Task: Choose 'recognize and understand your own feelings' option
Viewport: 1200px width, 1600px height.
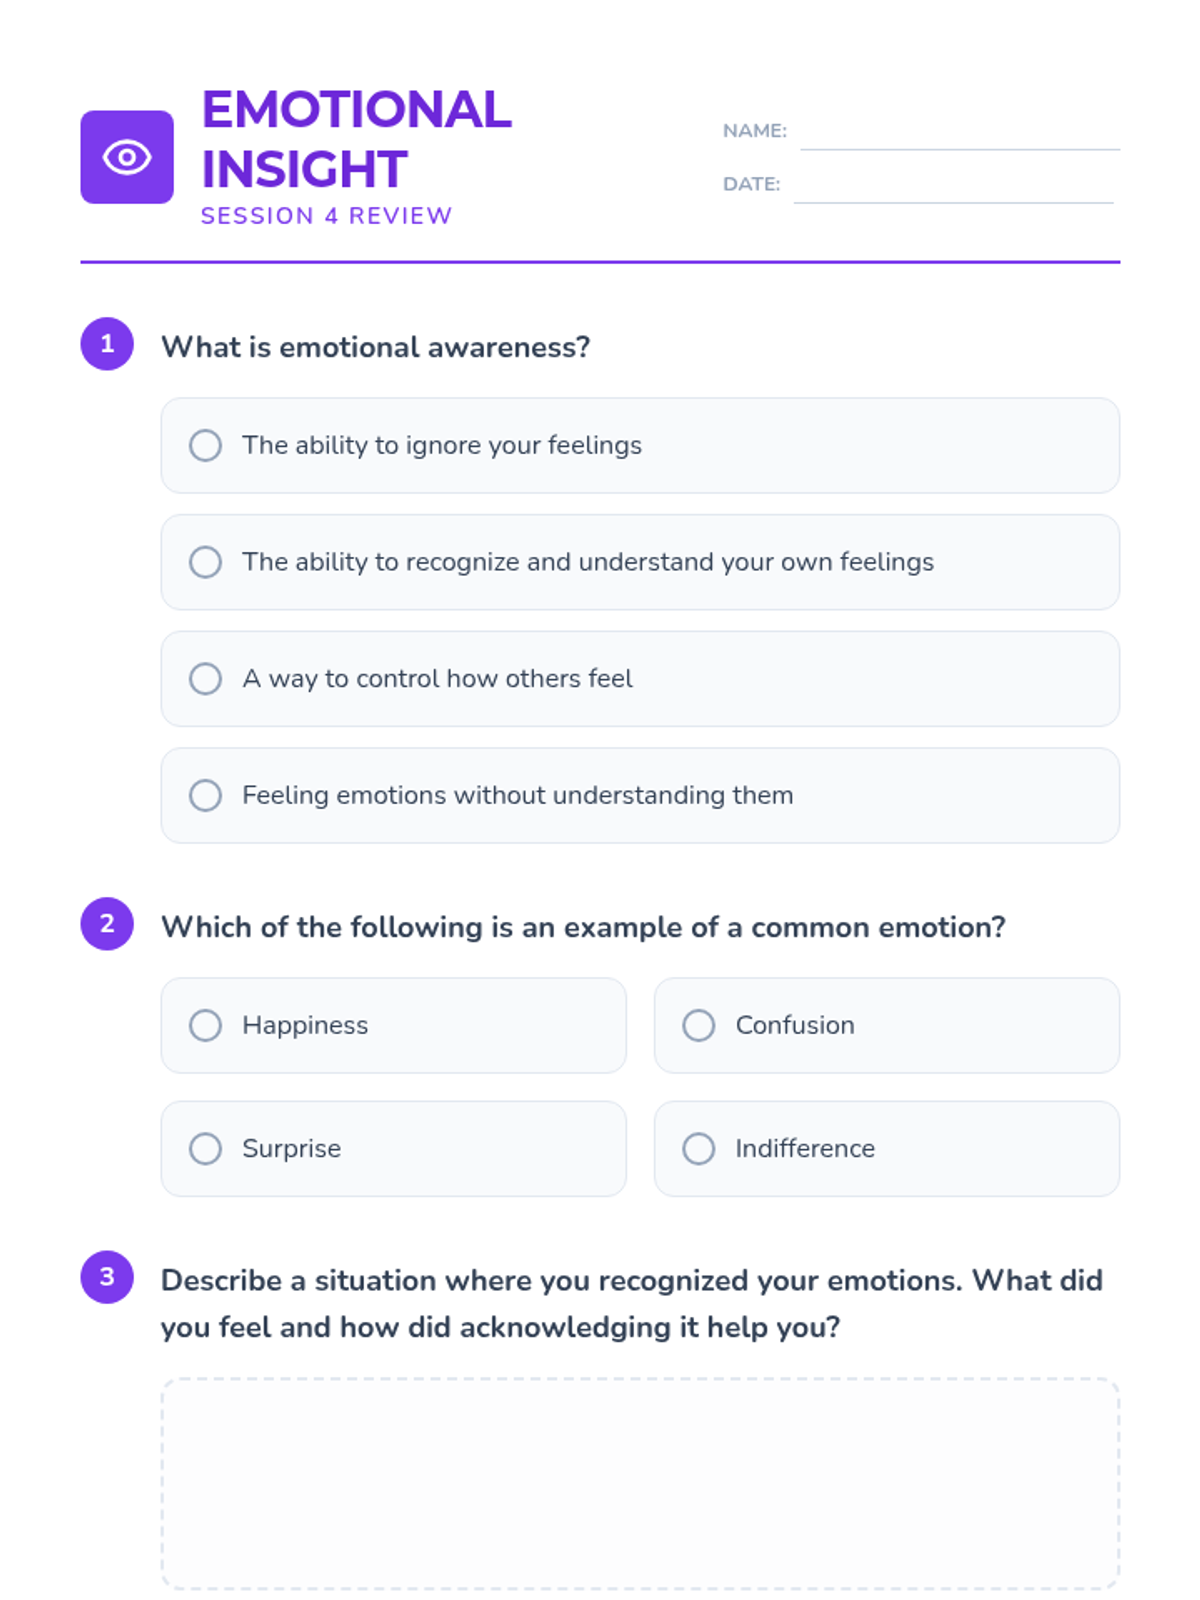Action: tap(206, 562)
